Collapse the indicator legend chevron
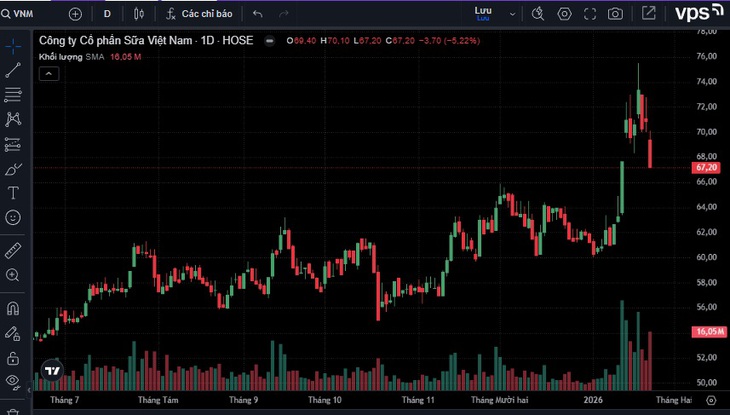This screenshot has height=415, width=730. point(49,74)
